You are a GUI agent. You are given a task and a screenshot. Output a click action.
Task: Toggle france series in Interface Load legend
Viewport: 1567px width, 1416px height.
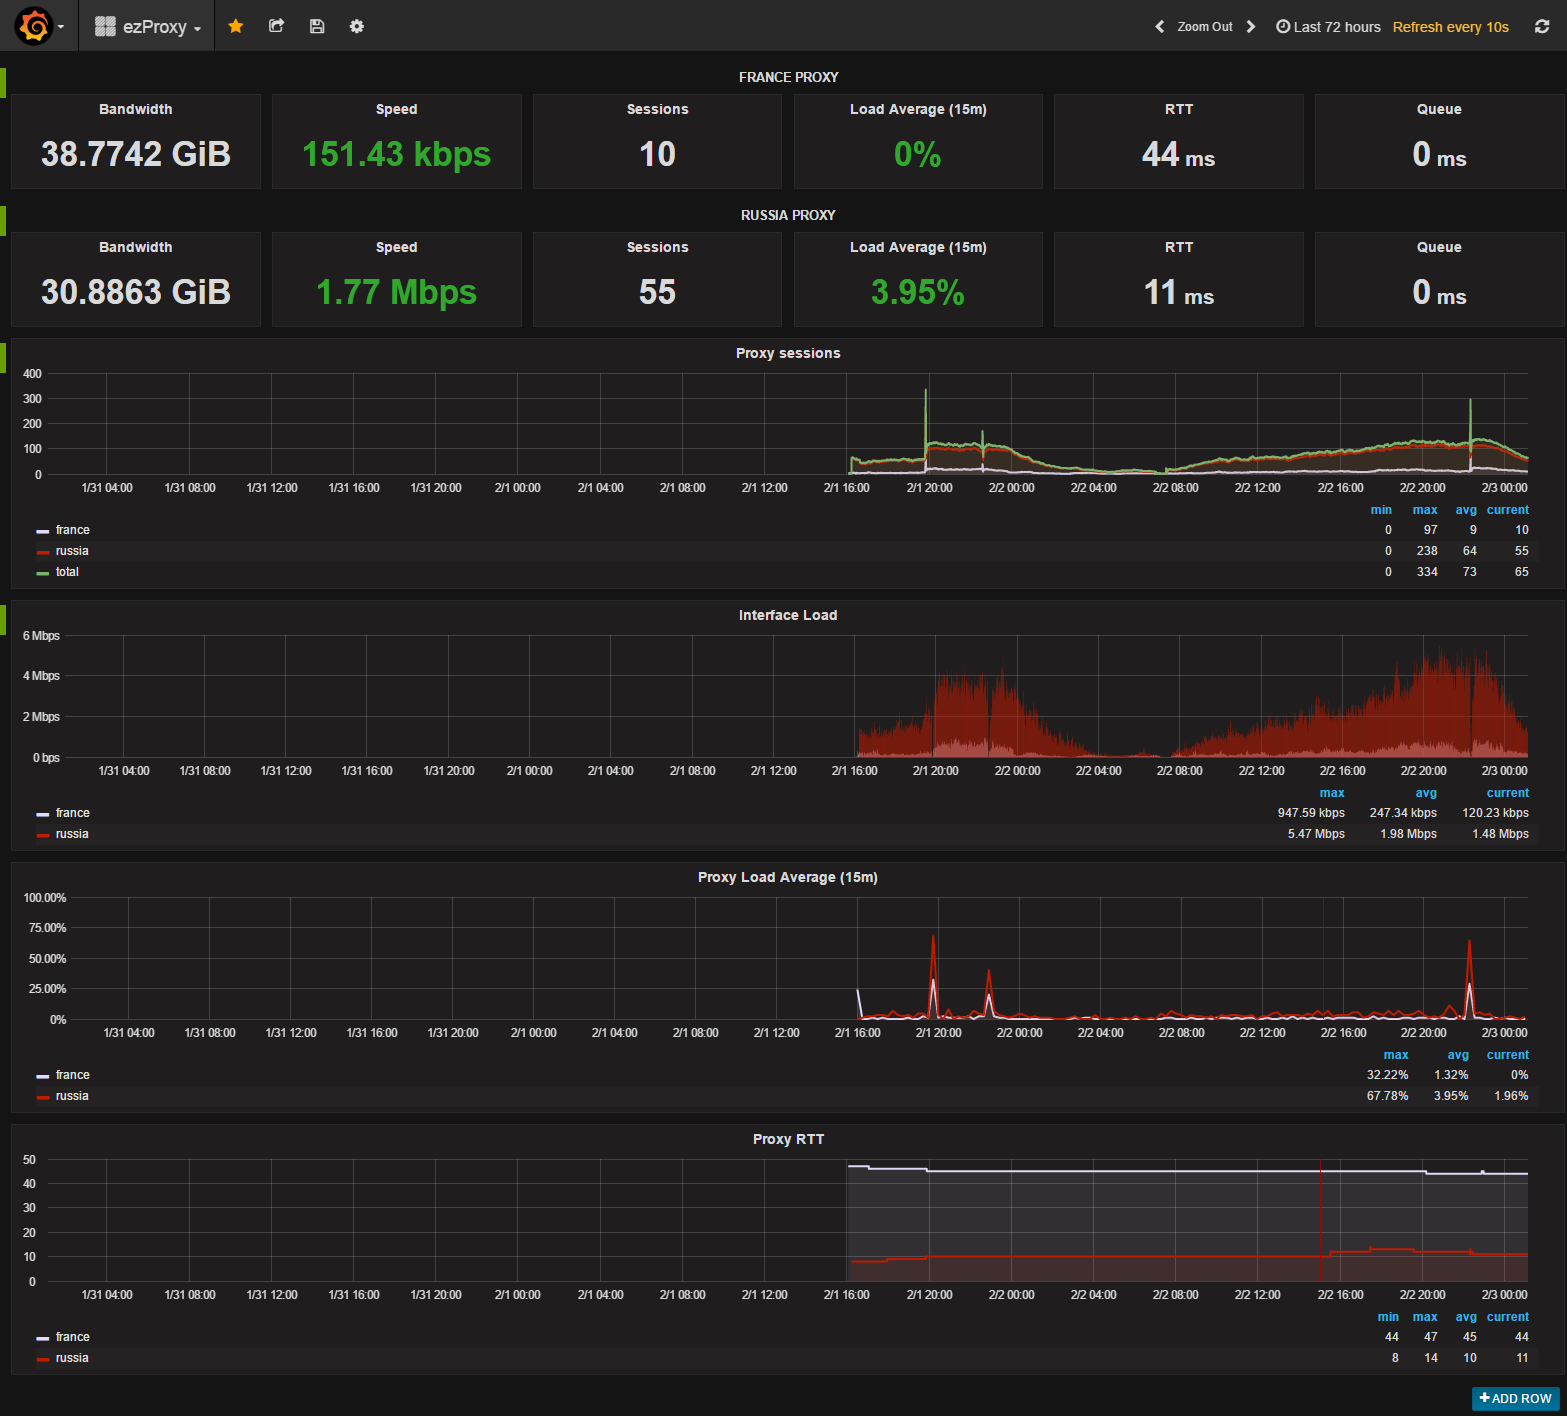click(72, 813)
